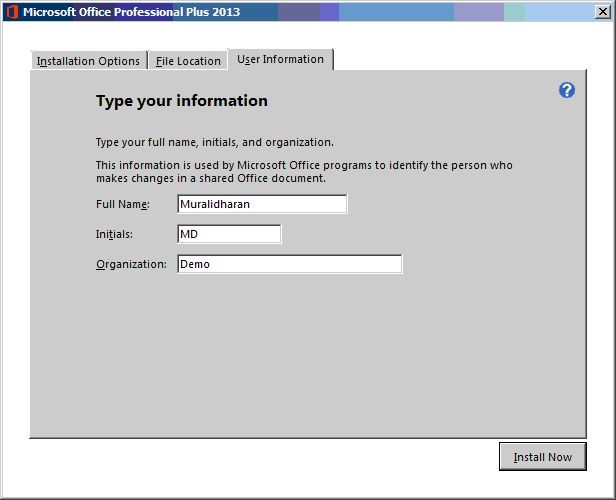Screen dimensions: 616x500
Task: Focus the Full Name field containing Muralidharan
Action: pyautogui.click(x=262, y=204)
